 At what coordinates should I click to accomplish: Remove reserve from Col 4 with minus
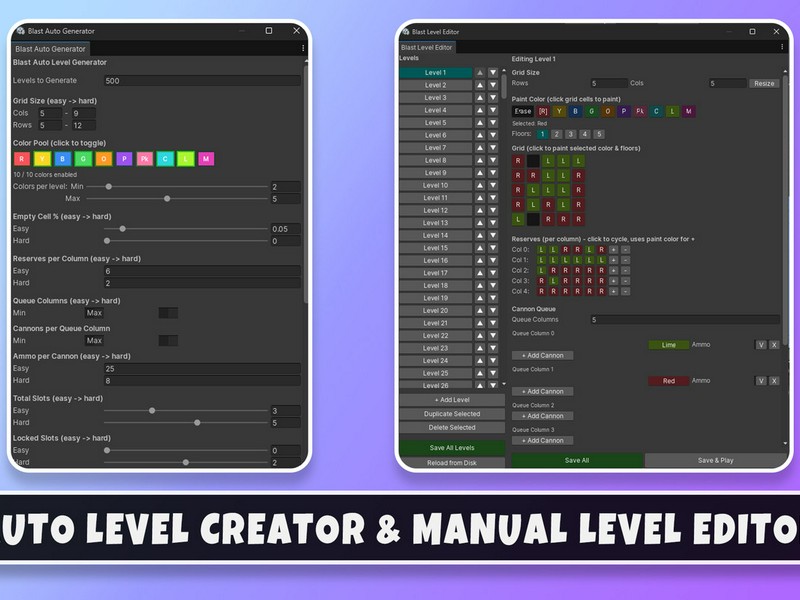pyautogui.click(x=626, y=292)
